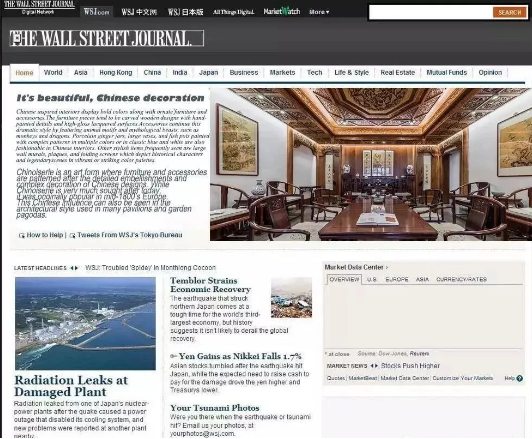
Task: Click the icon beside Tweets From WSJ's Tokyo Bureau
Action: pos(72,235)
